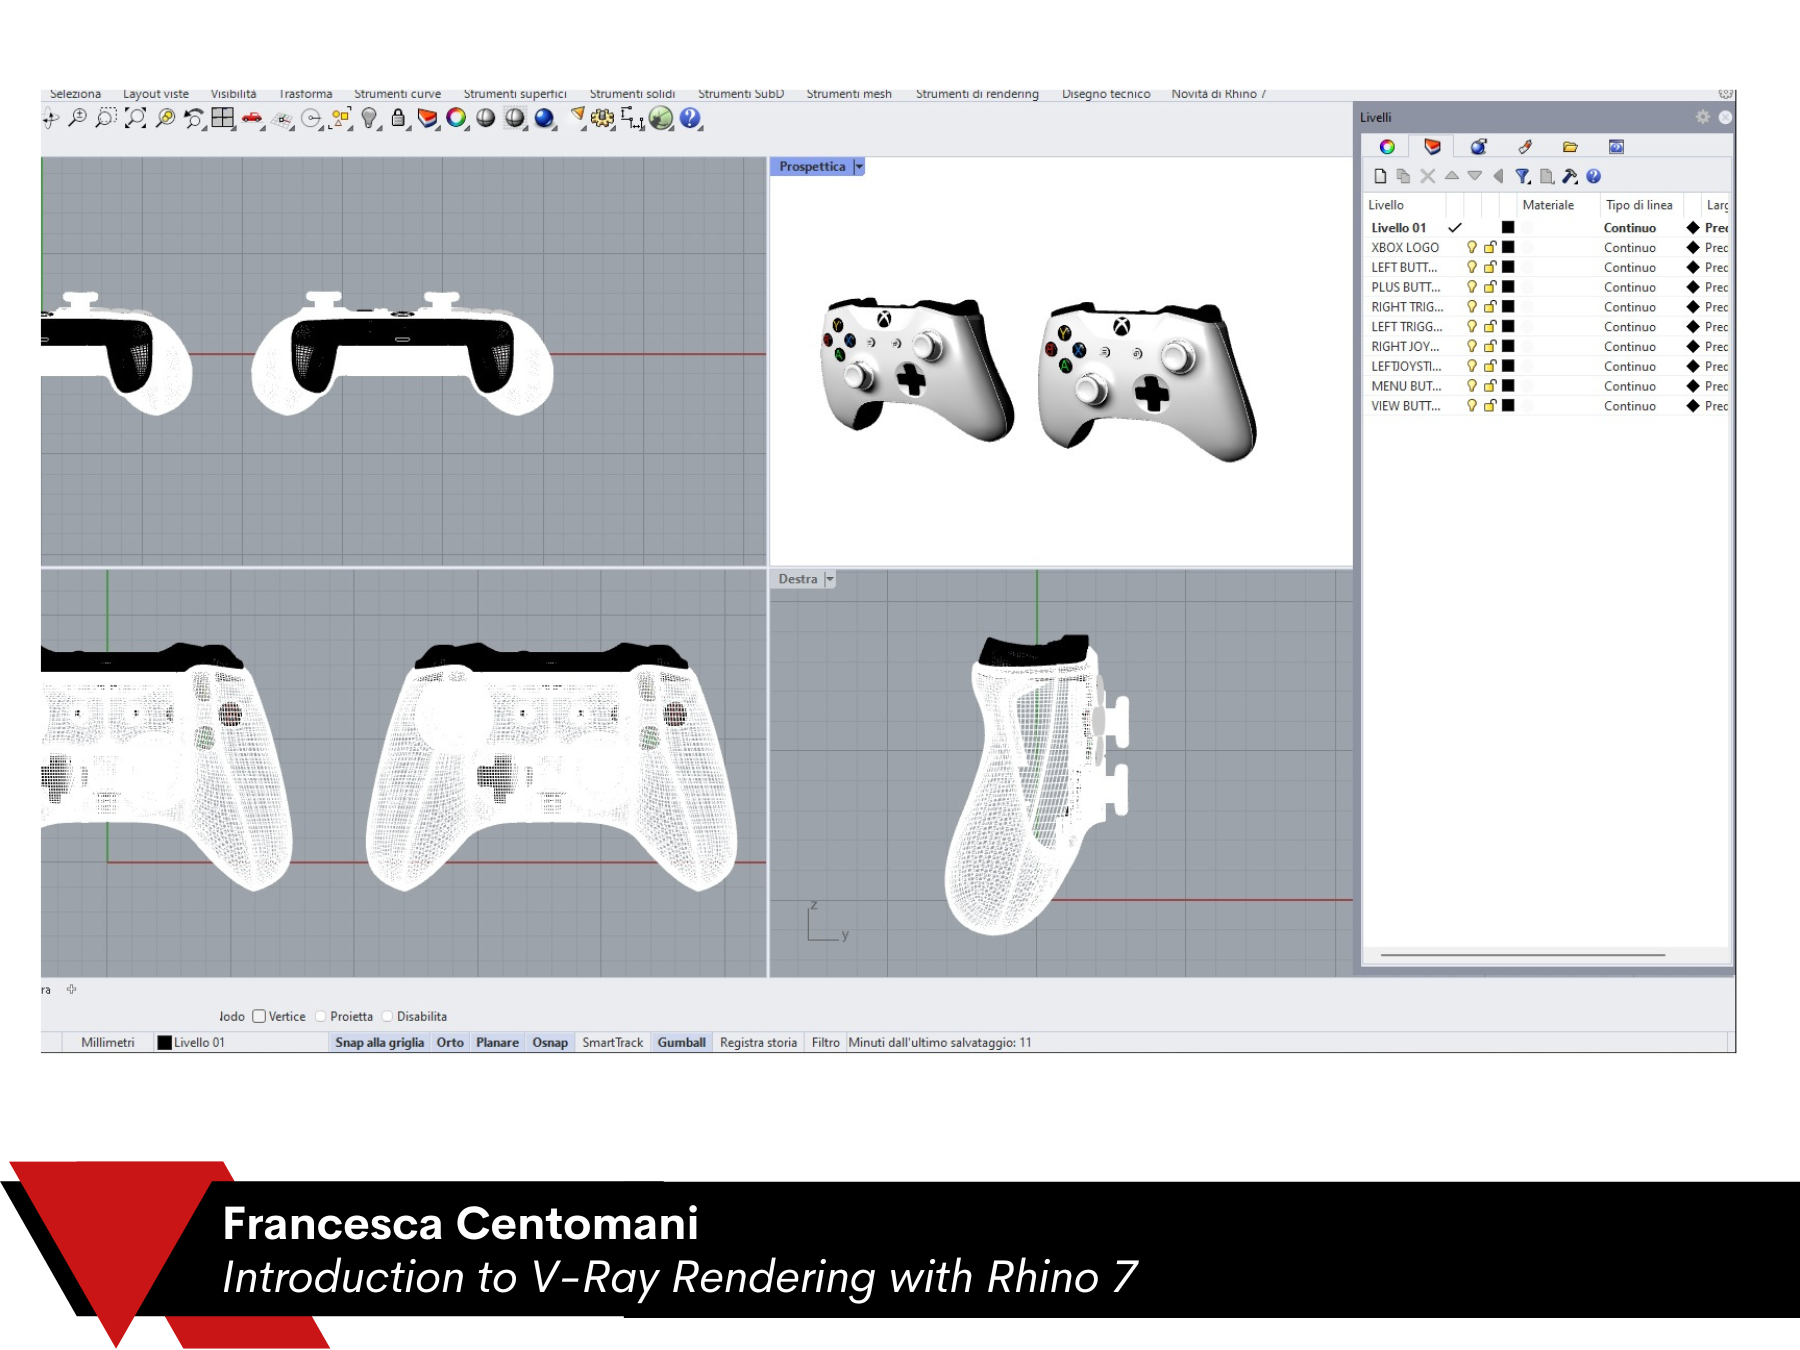Click the Zoom extents icon
This screenshot has height=1350, width=1800.
point(135,119)
